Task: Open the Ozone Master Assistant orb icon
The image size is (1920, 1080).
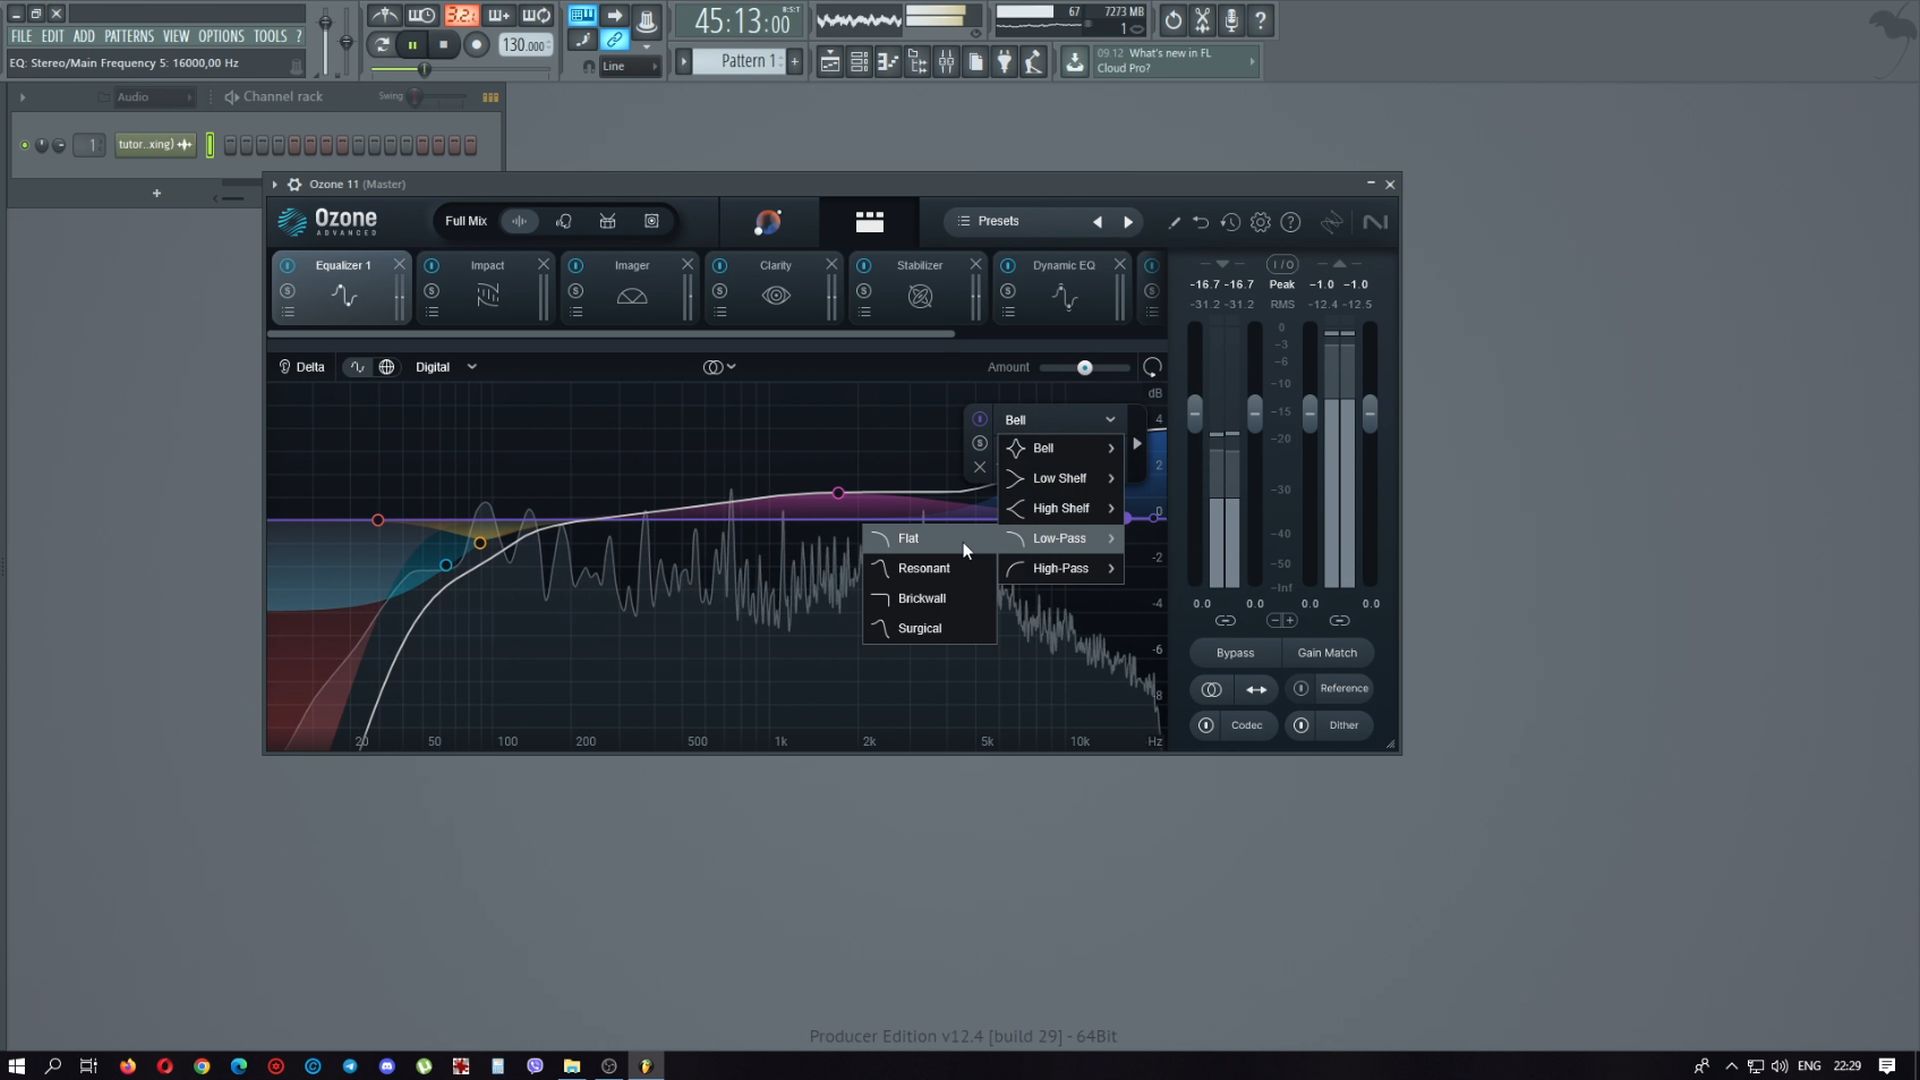Action: click(768, 222)
